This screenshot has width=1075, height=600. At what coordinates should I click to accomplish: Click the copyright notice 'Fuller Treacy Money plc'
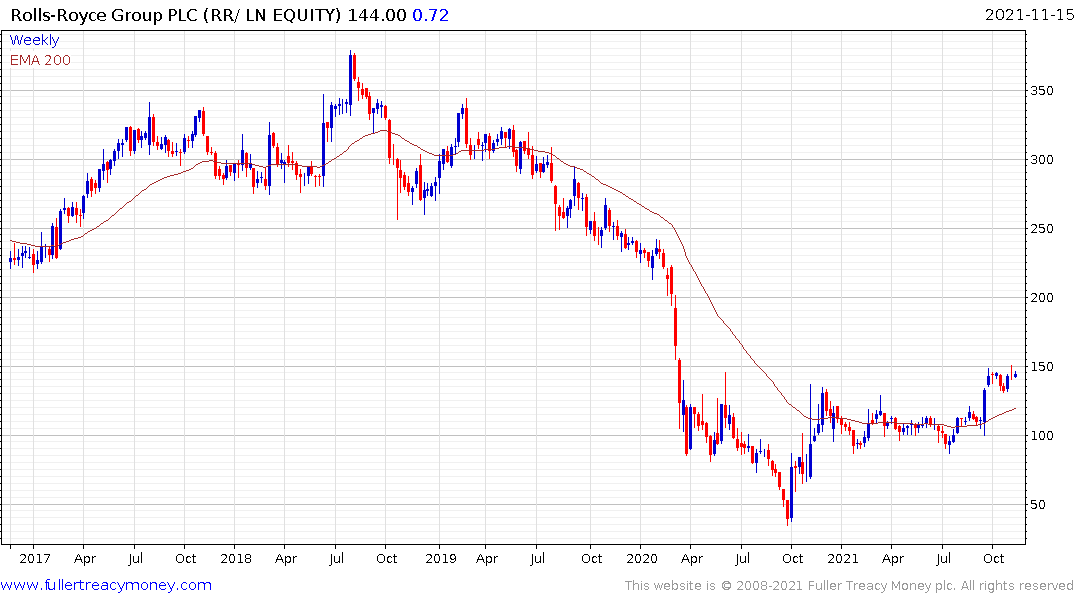point(882,586)
